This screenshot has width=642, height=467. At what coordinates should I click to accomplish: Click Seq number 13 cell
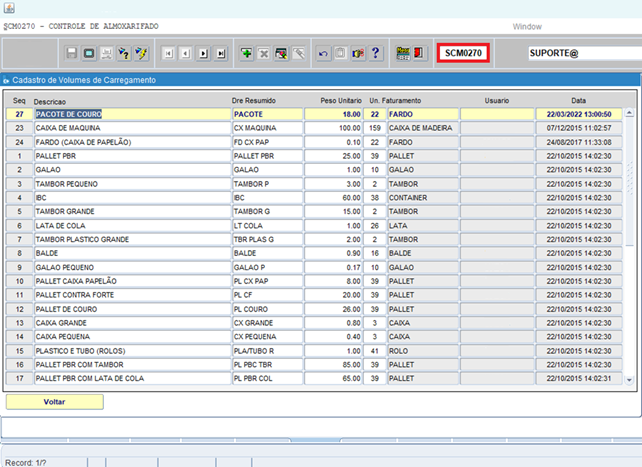[19, 323]
